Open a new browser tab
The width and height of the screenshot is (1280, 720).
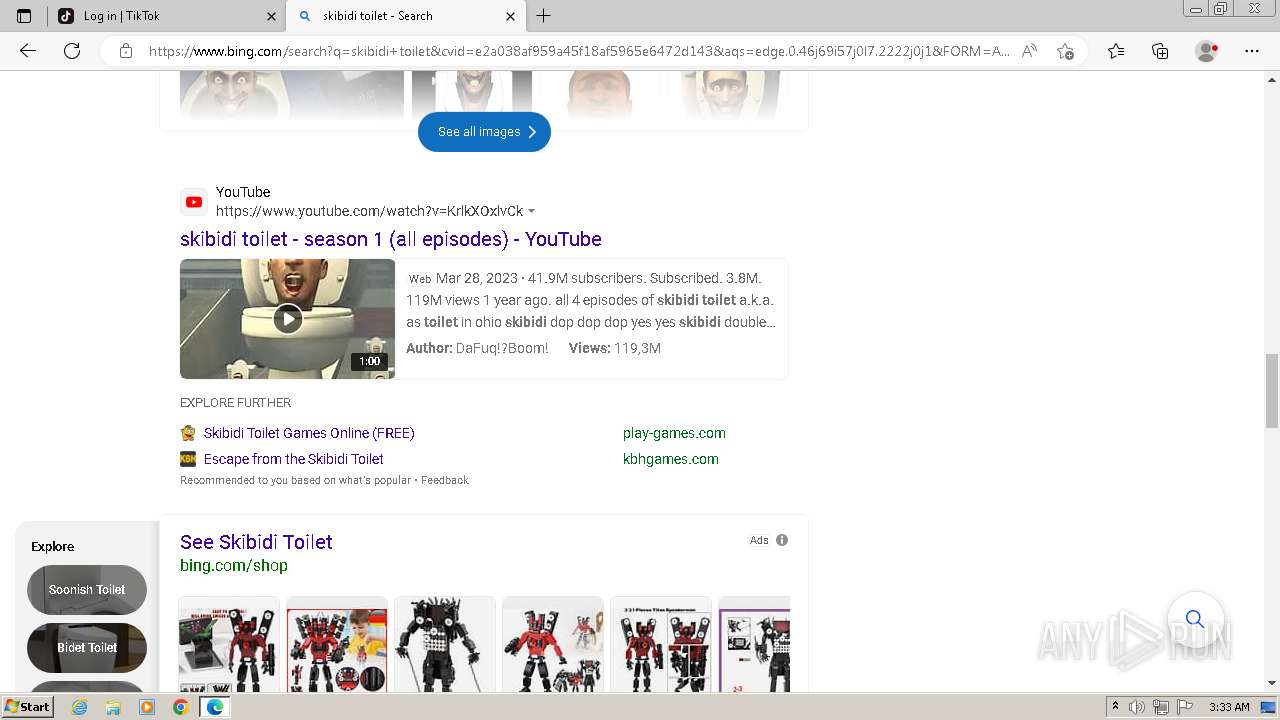(543, 16)
